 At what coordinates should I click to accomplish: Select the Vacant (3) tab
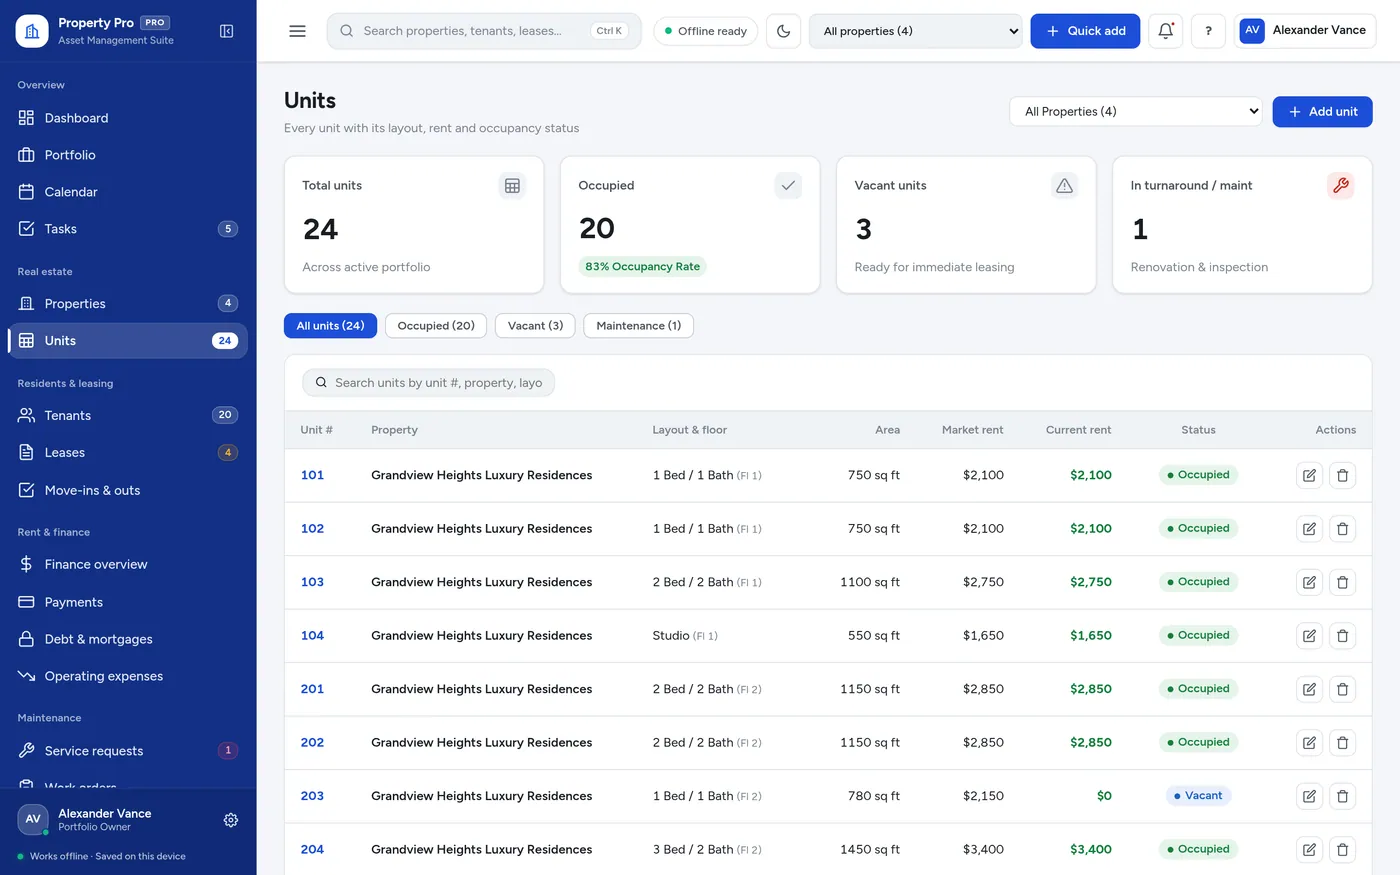tap(535, 326)
